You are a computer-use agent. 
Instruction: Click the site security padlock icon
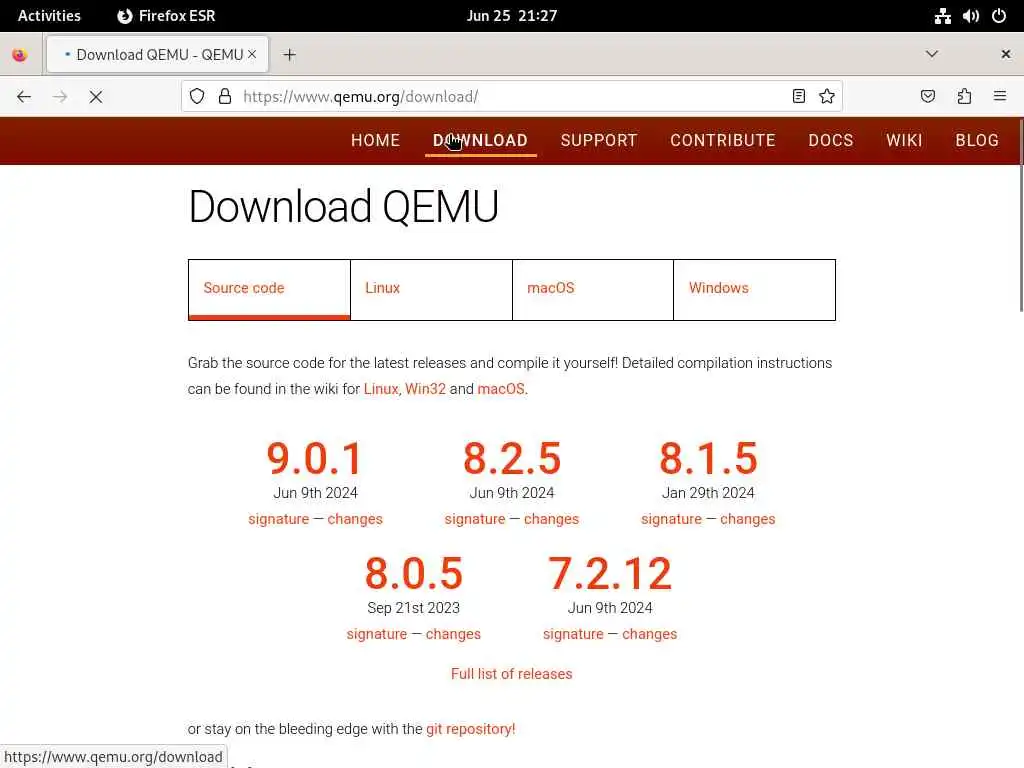225,97
